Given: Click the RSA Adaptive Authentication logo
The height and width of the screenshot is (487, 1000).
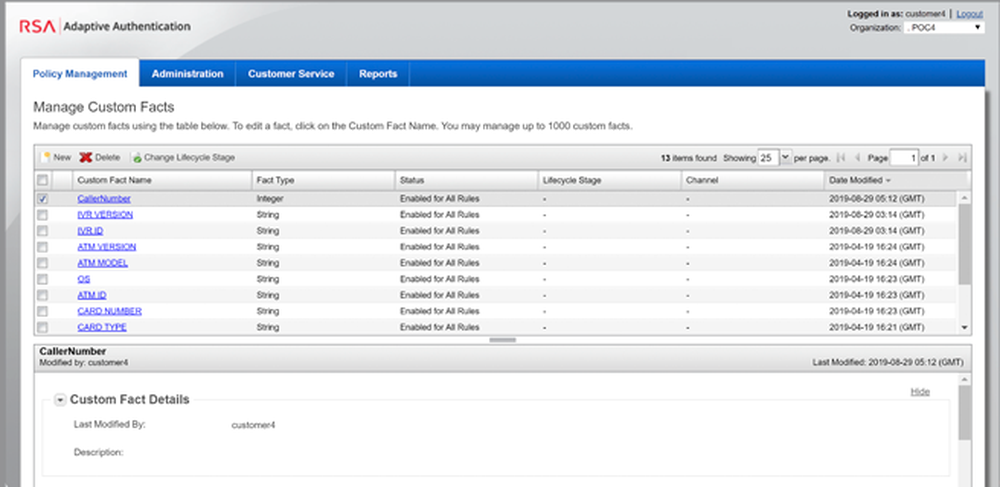Looking at the screenshot, I should point(105,27).
